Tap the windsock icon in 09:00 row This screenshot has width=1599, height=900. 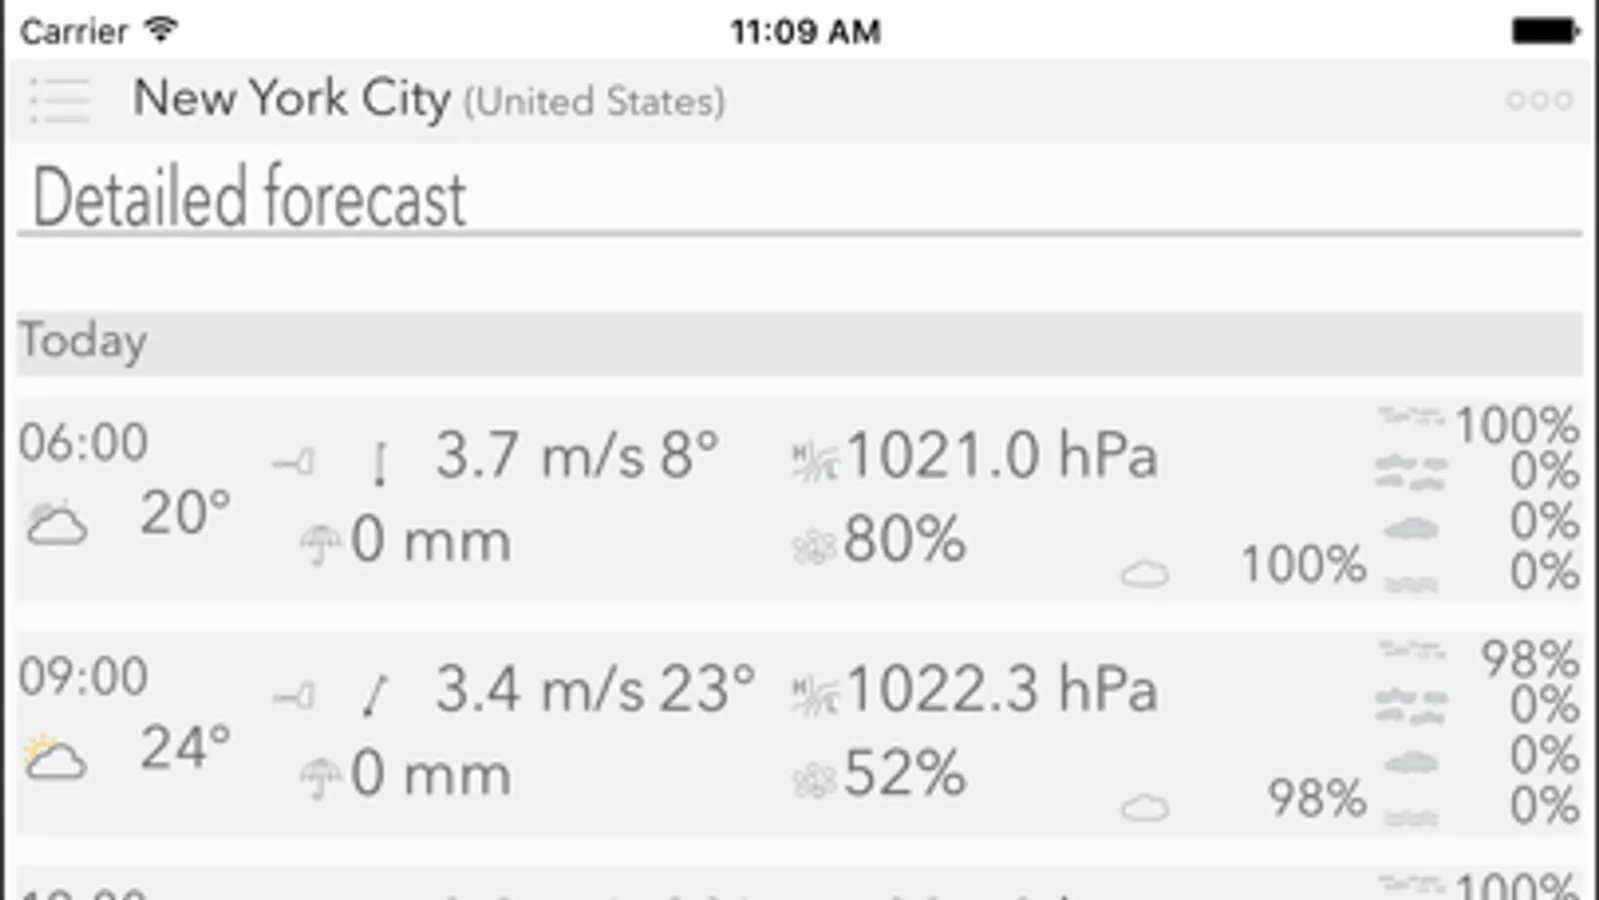point(293,695)
